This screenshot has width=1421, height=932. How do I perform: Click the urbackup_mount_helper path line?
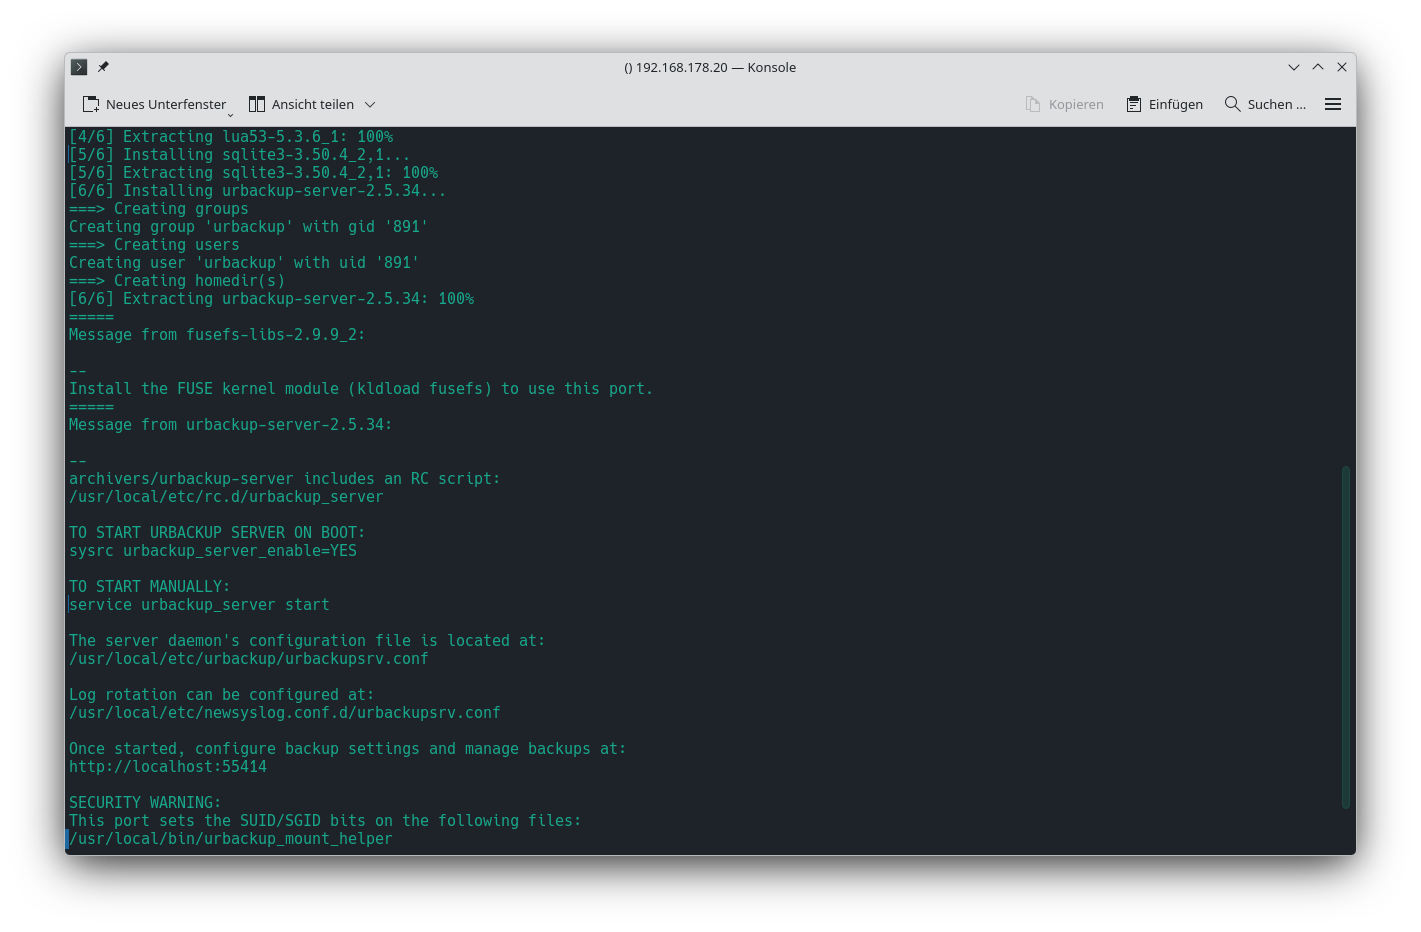pos(231,839)
